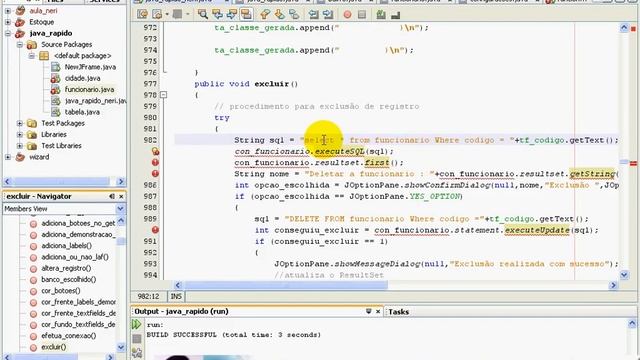Screen dimensions: 640x360
Task: Select excluir() in Navigator
Action: (x=53, y=347)
